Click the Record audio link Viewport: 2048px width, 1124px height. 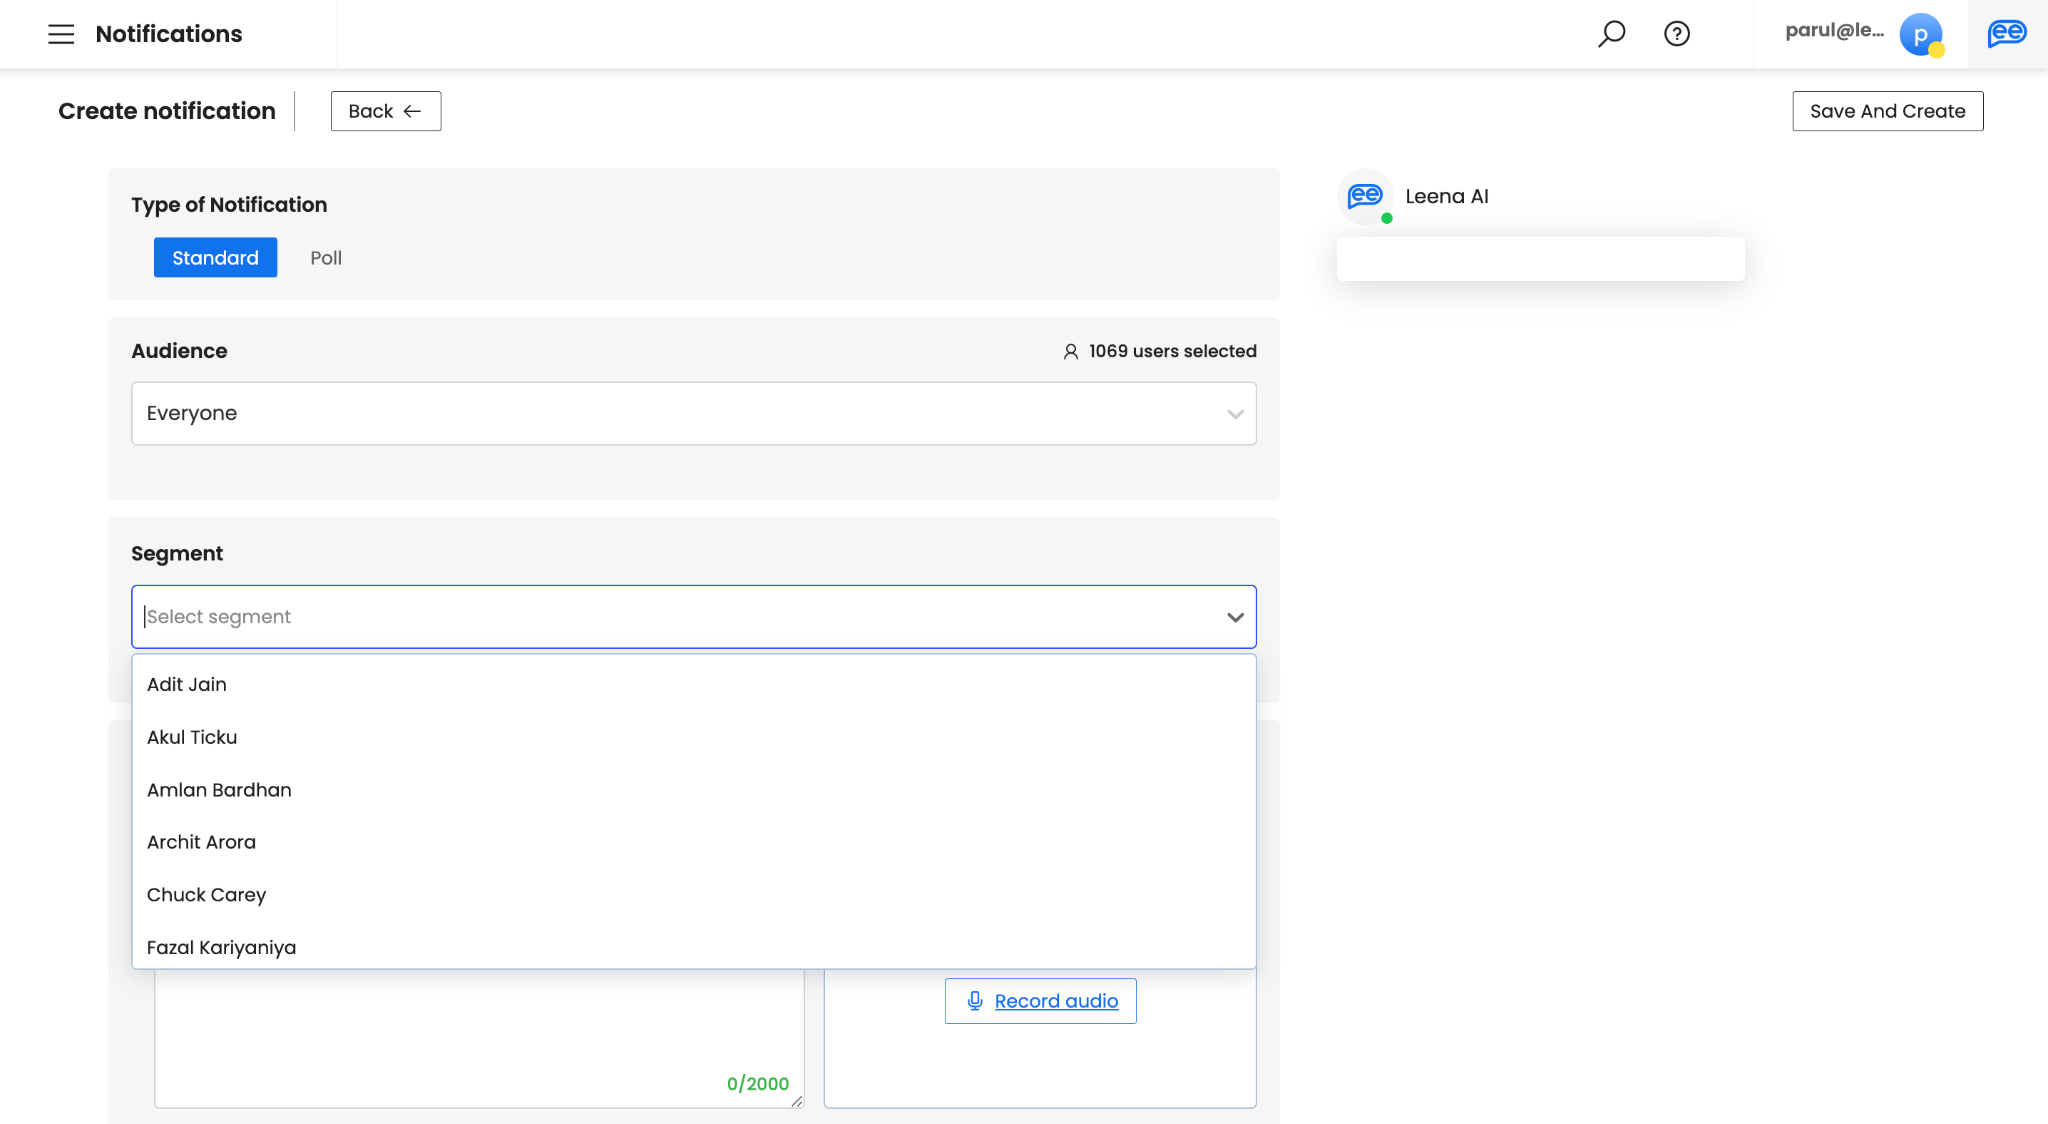(1056, 1001)
